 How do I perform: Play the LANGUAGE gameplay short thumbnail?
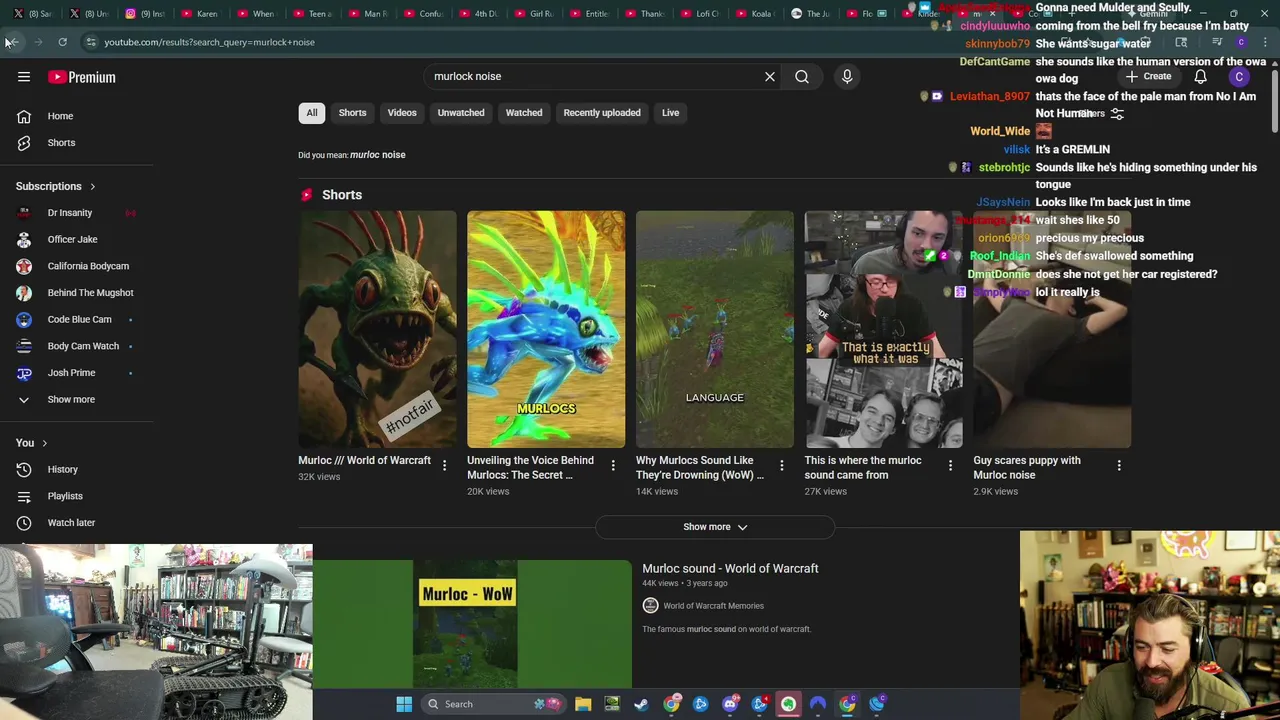coord(715,329)
